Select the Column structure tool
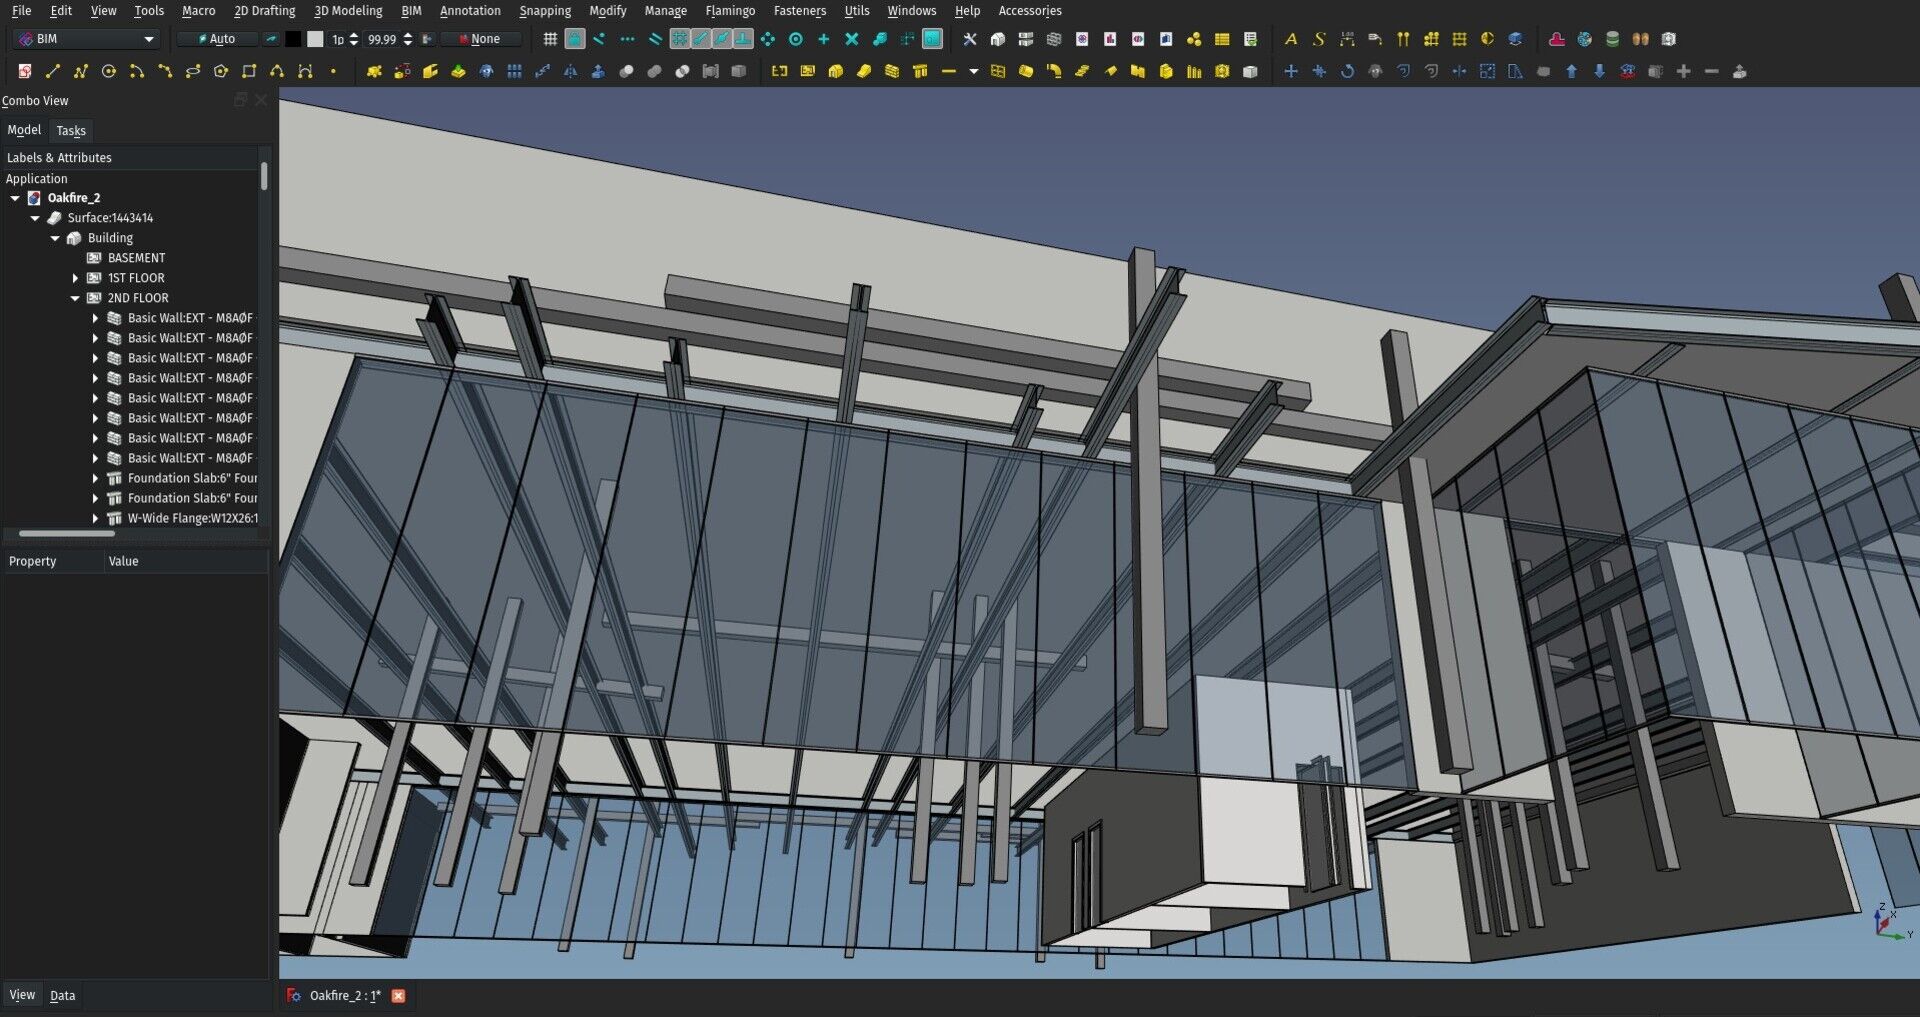Screen dimensions: 1920x1017 (x=920, y=71)
